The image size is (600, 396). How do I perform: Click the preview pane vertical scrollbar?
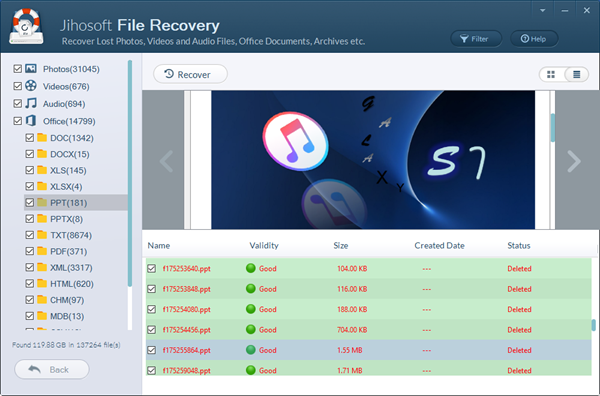coord(553,127)
